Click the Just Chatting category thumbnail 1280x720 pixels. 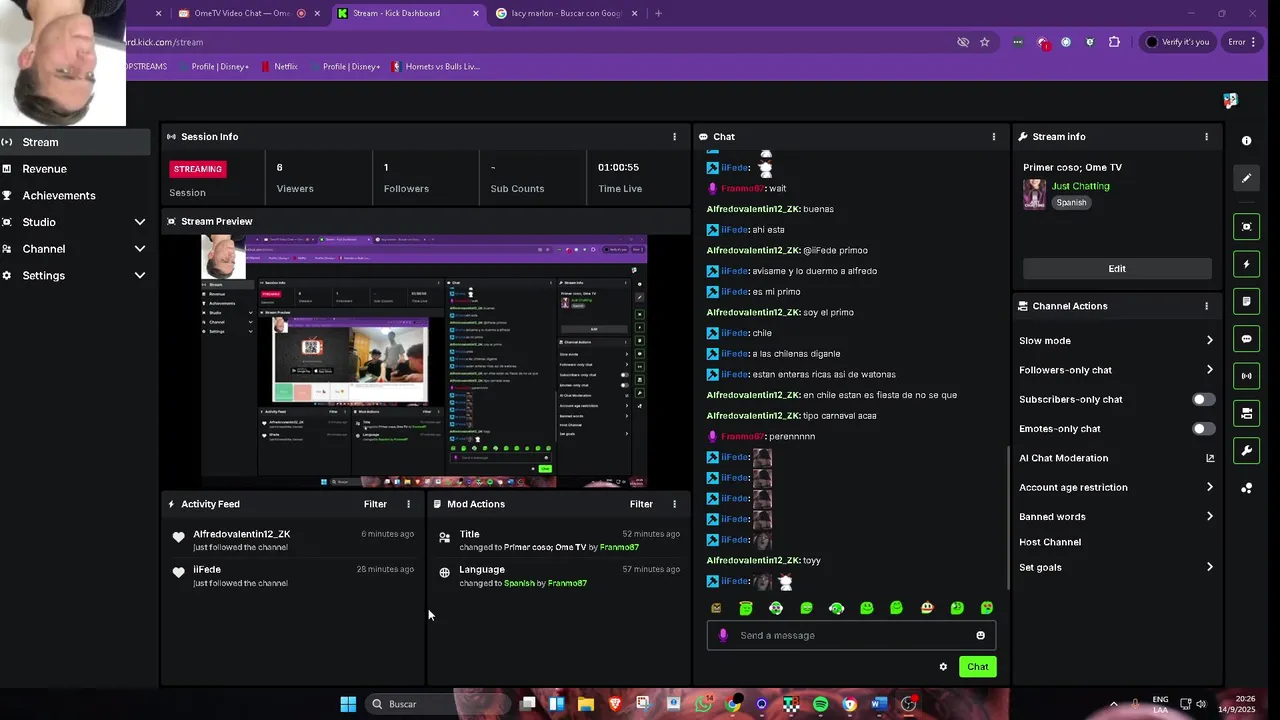(x=1034, y=194)
